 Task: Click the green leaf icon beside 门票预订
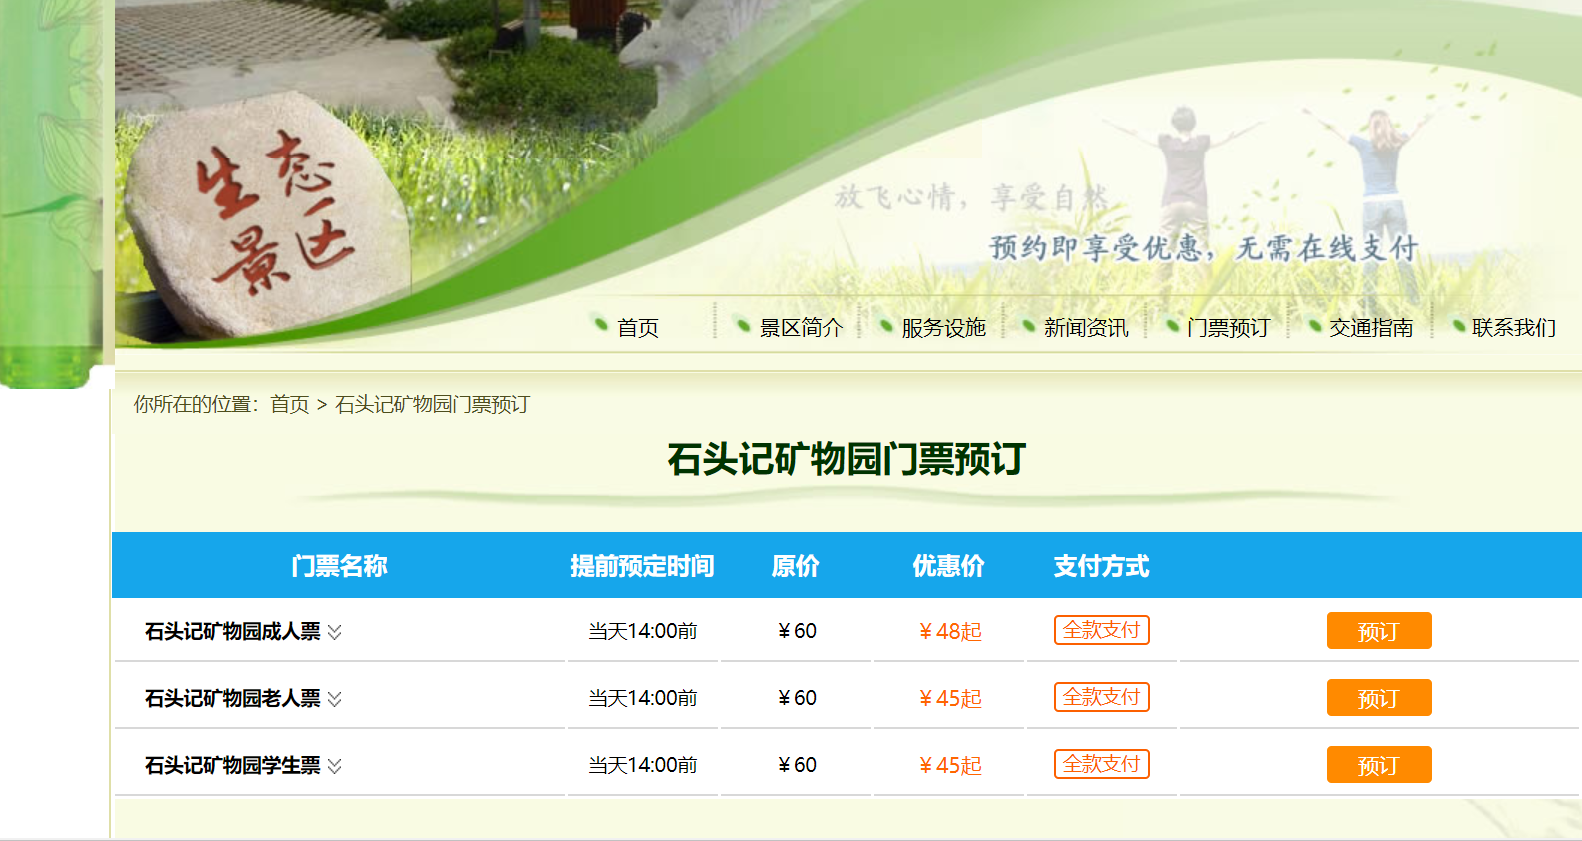click(1172, 325)
